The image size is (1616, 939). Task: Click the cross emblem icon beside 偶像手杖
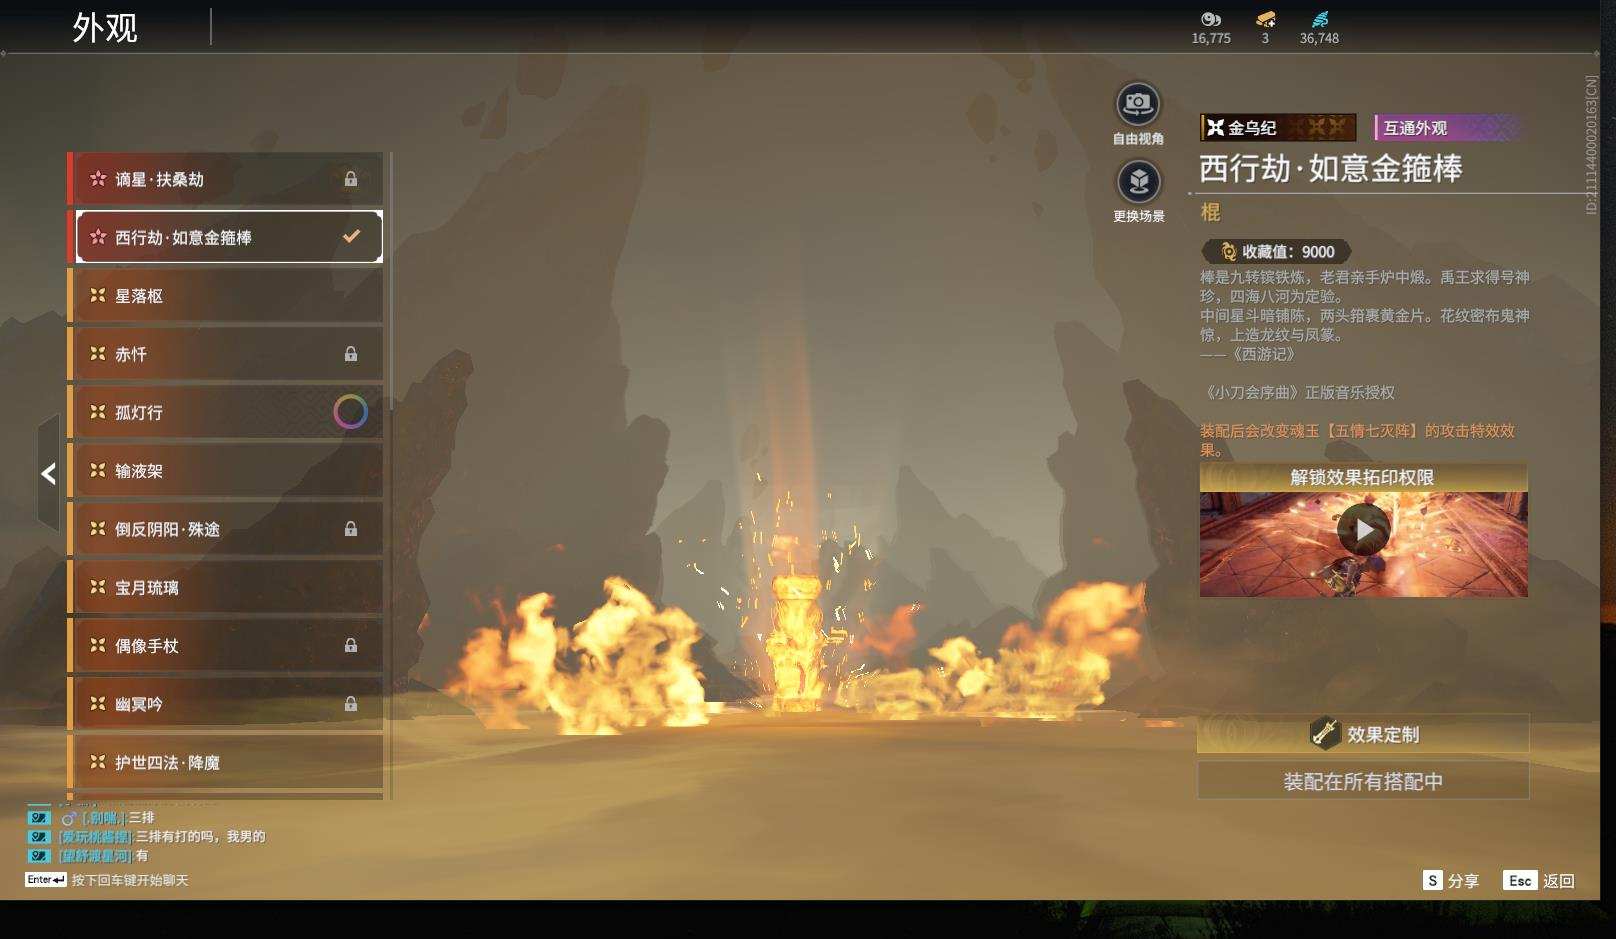click(x=98, y=646)
